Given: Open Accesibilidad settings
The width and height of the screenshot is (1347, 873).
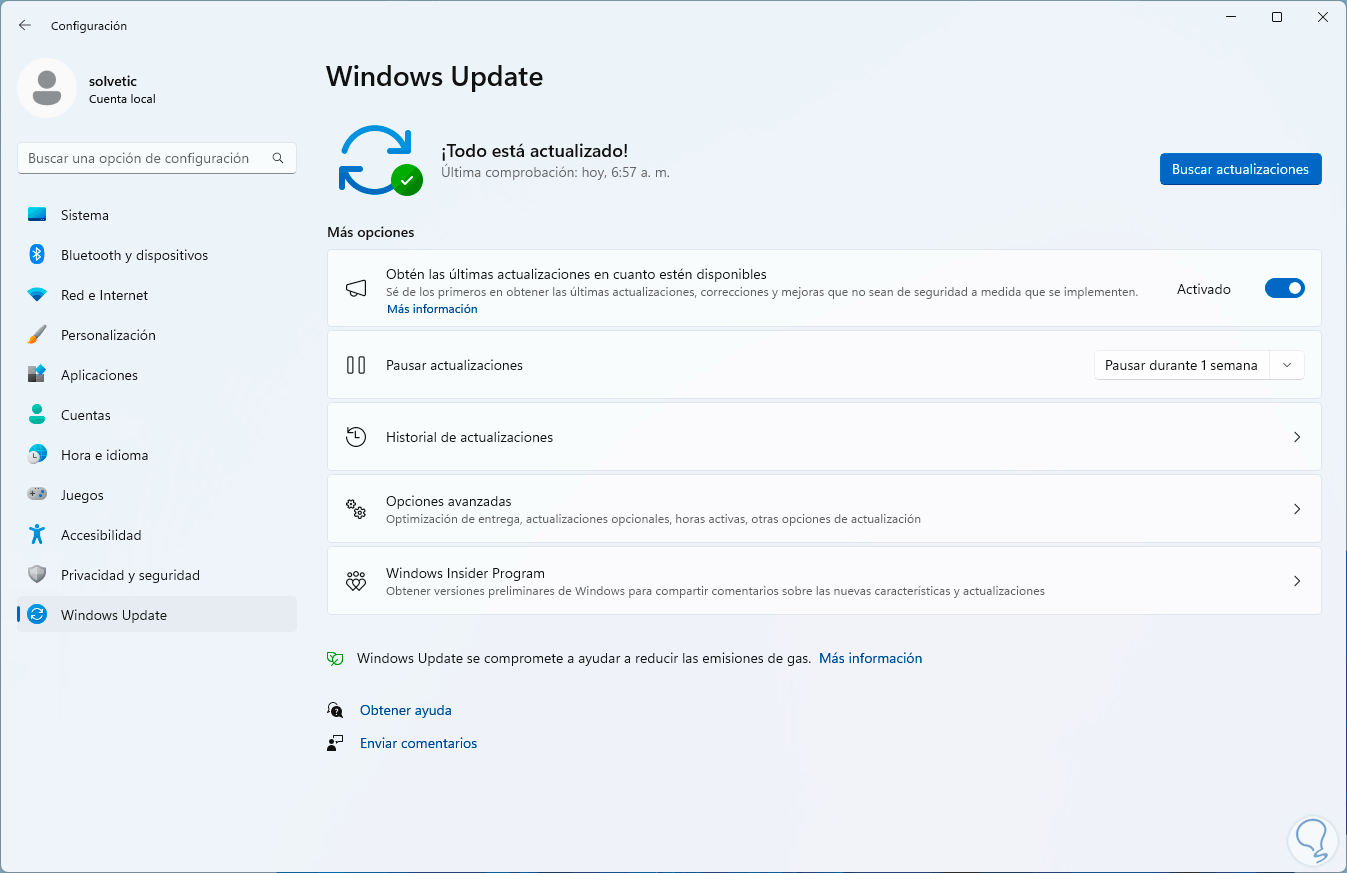Looking at the screenshot, I should pyautogui.click(x=157, y=535).
